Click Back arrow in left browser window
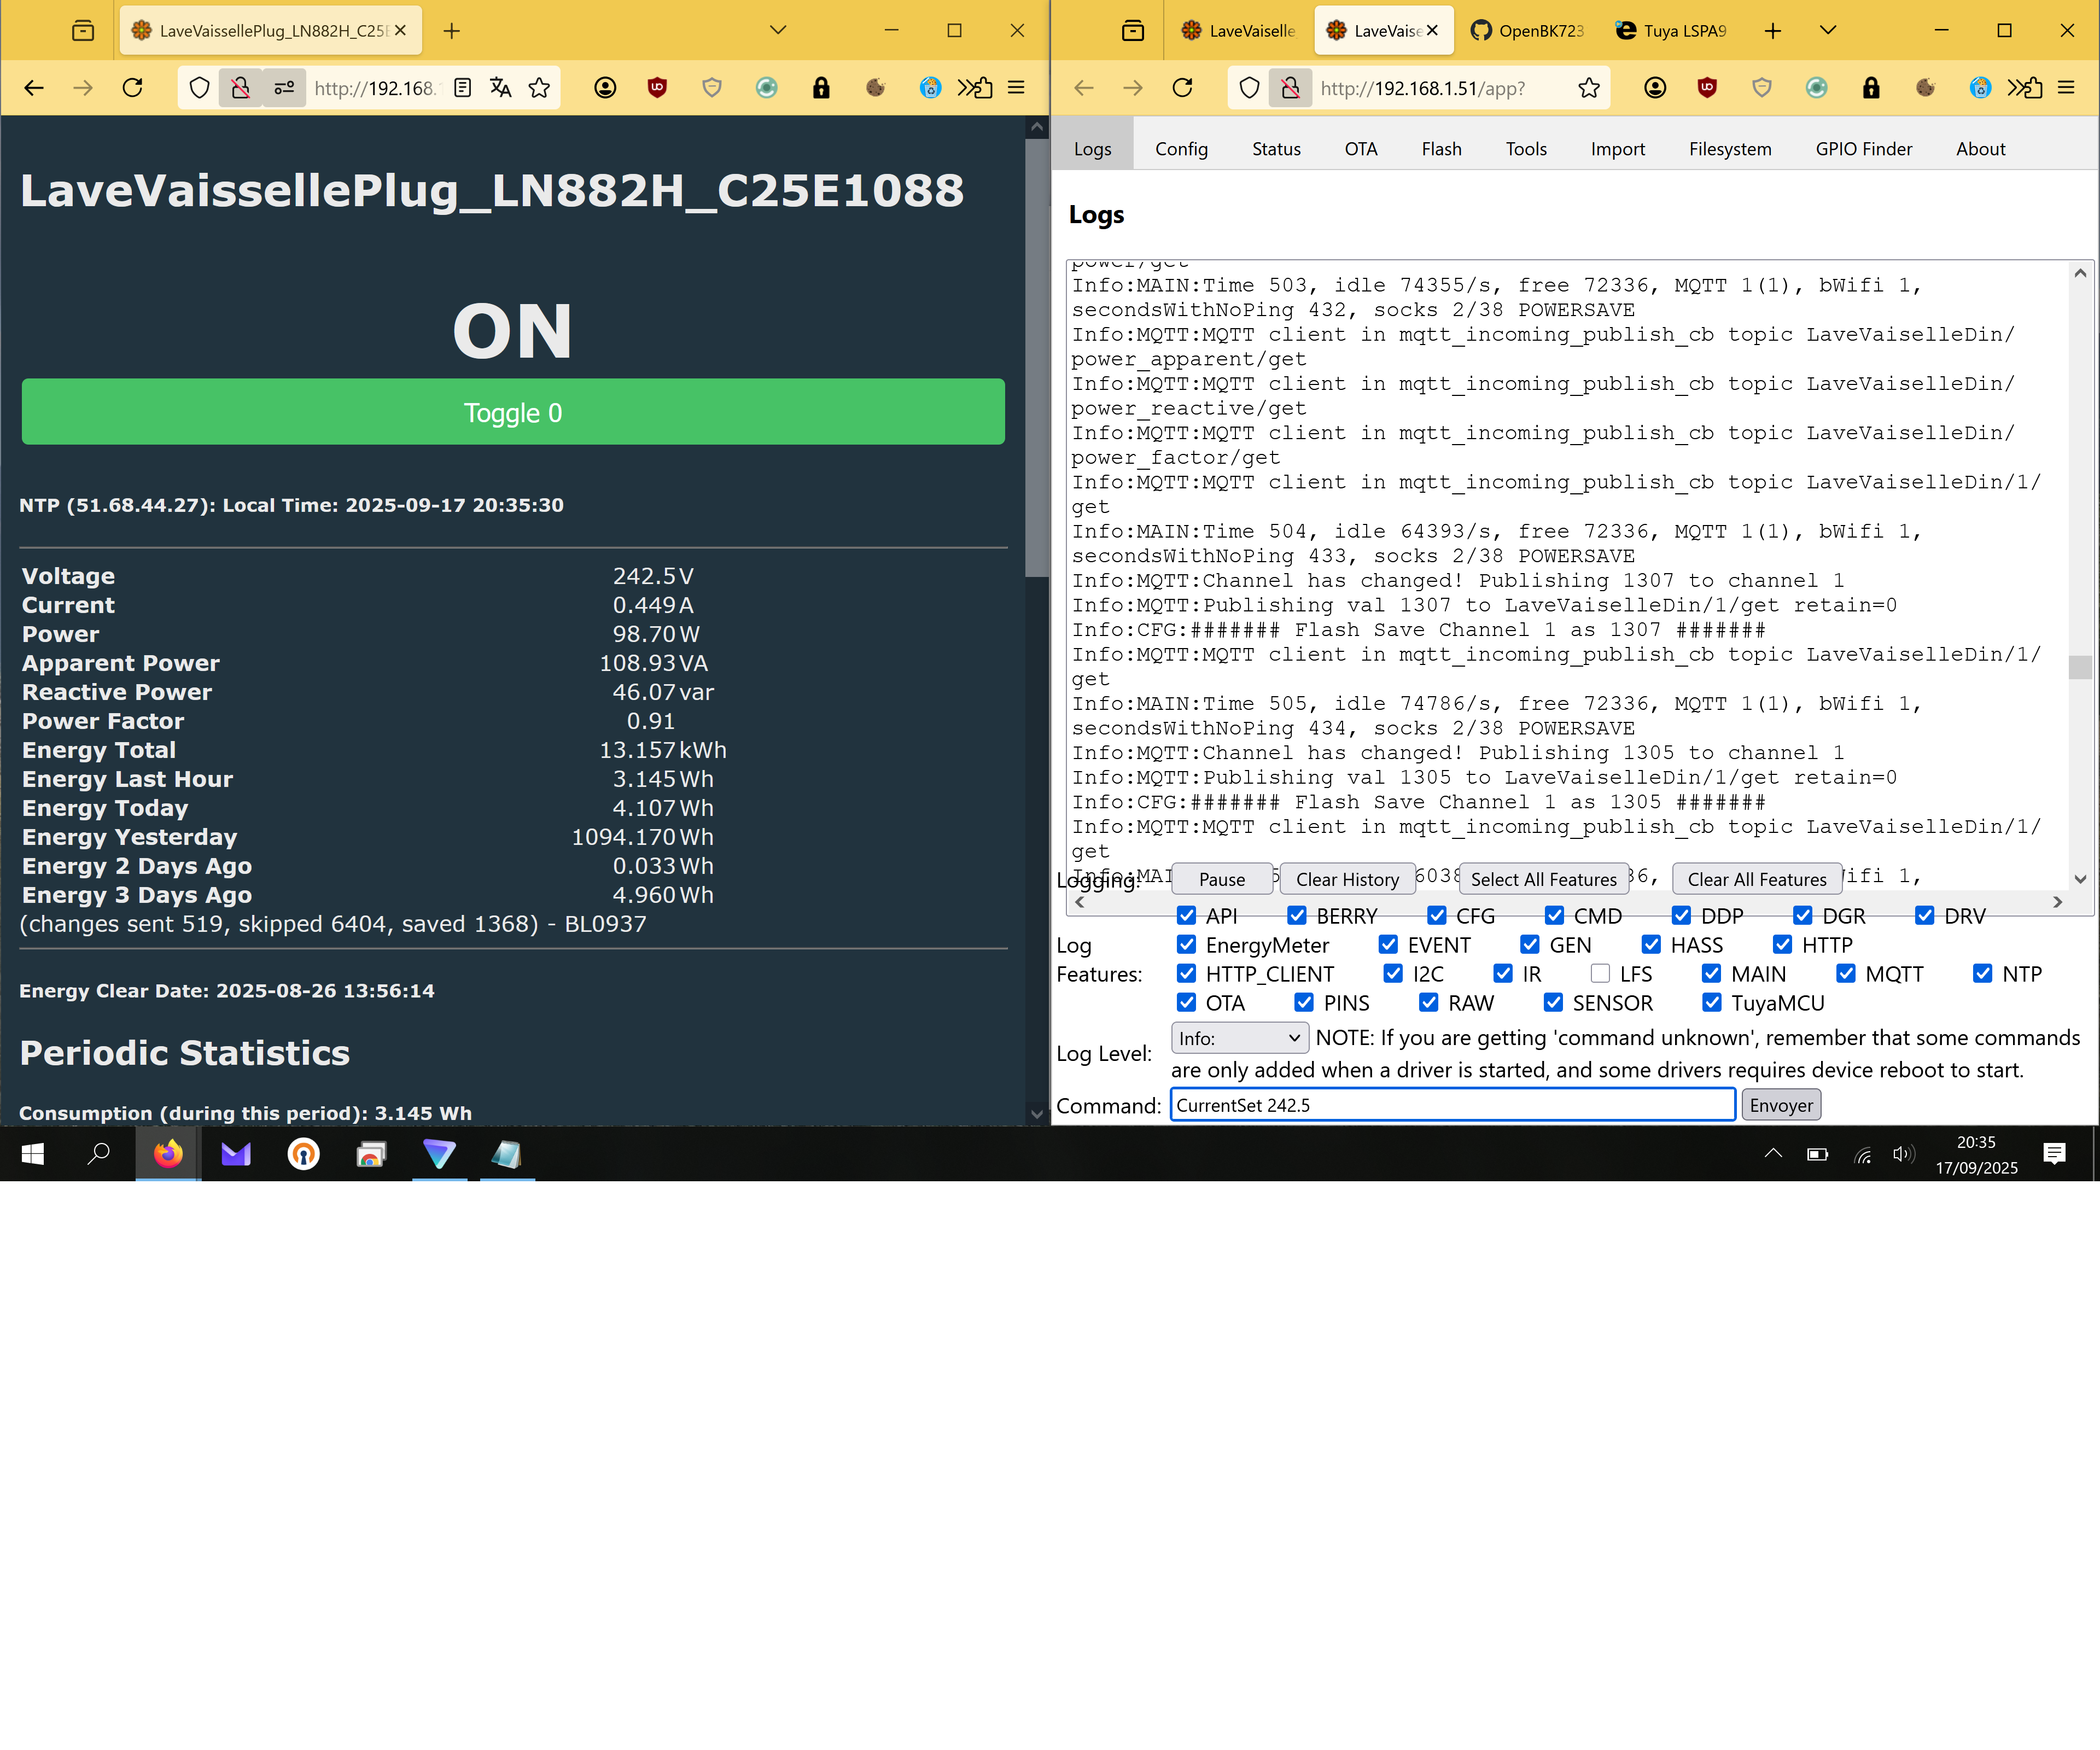Image resolution: width=2100 pixels, height=1750 pixels. click(x=33, y=88)
